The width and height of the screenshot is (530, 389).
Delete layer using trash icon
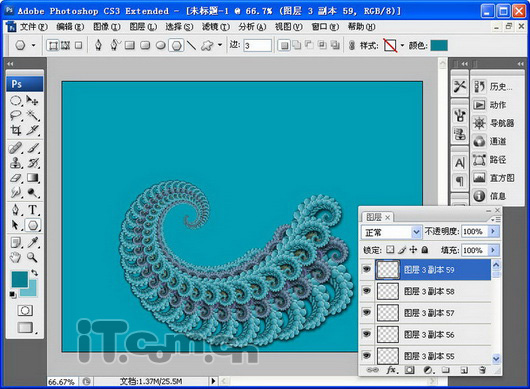pyautogui.click(x=482, y=370)
